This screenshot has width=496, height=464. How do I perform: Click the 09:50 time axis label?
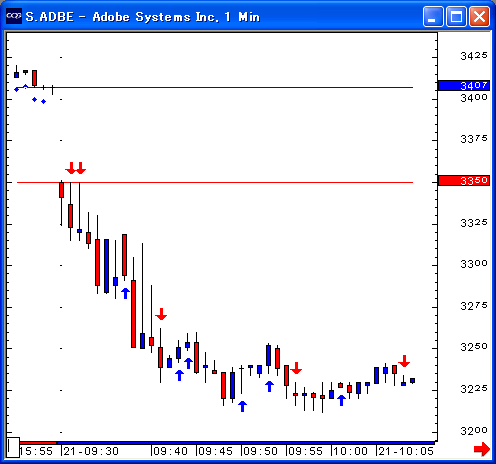coord(260,451)
